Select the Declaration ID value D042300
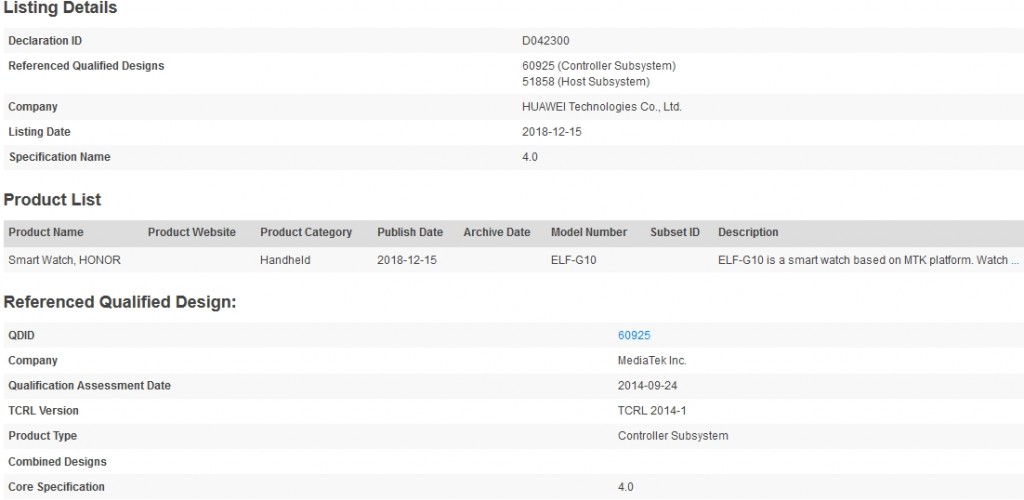This screenshot has height=500, width=1024. (x=546, y=41)
